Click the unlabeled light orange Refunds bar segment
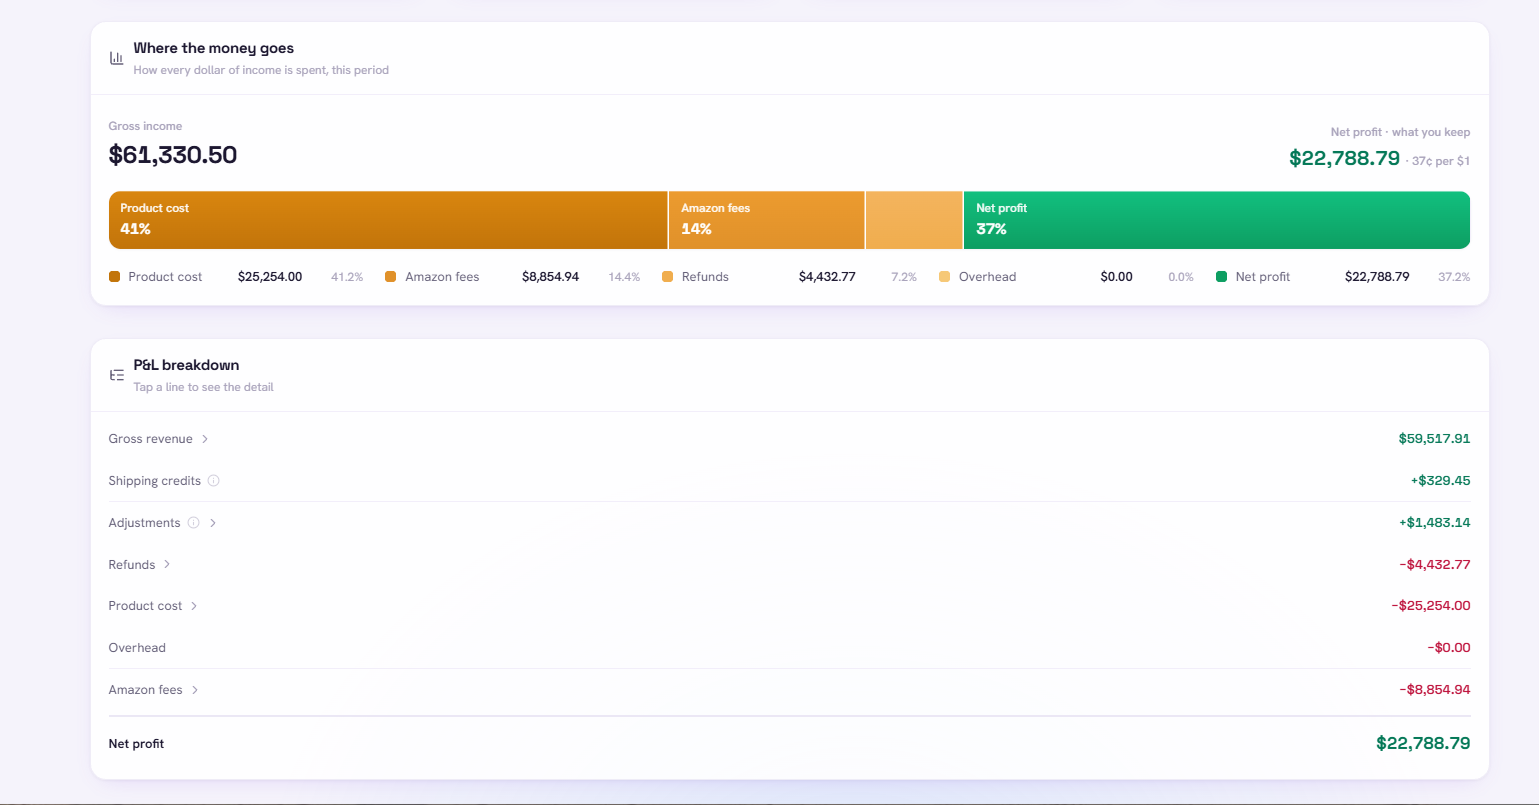 tap(914, 220)
